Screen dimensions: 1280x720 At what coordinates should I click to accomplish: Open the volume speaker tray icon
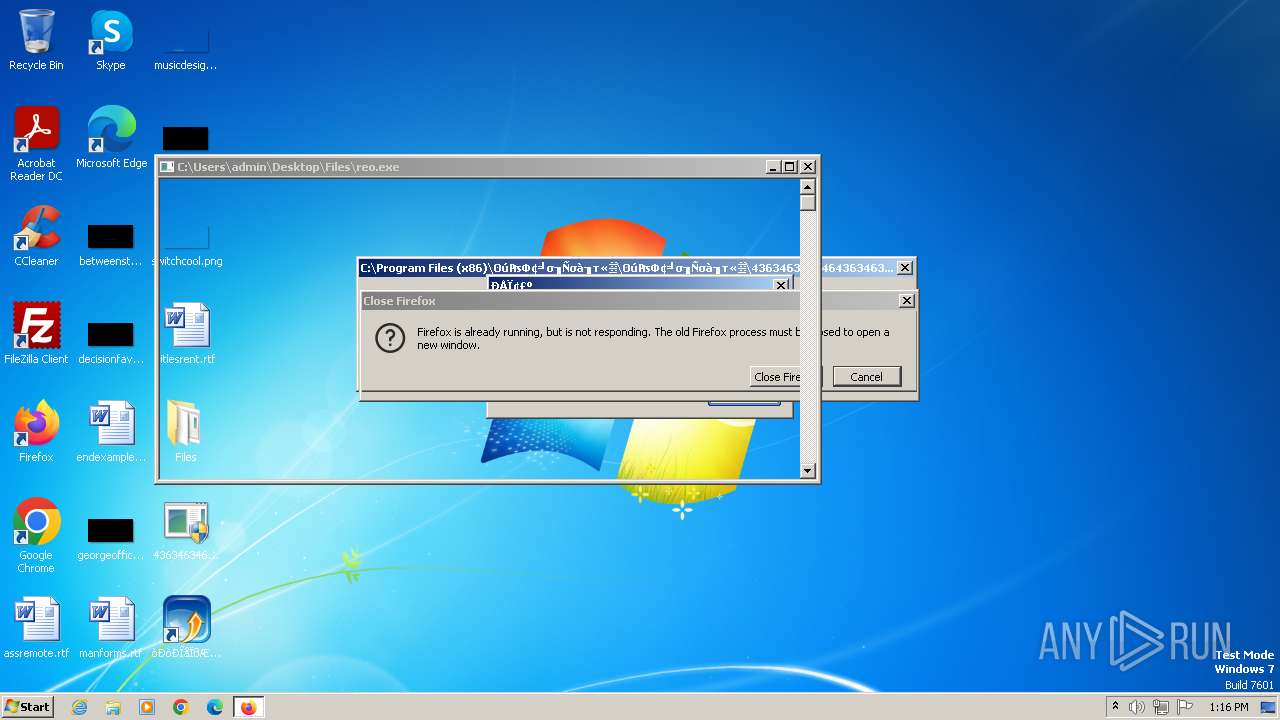(x=1137, y=707)
